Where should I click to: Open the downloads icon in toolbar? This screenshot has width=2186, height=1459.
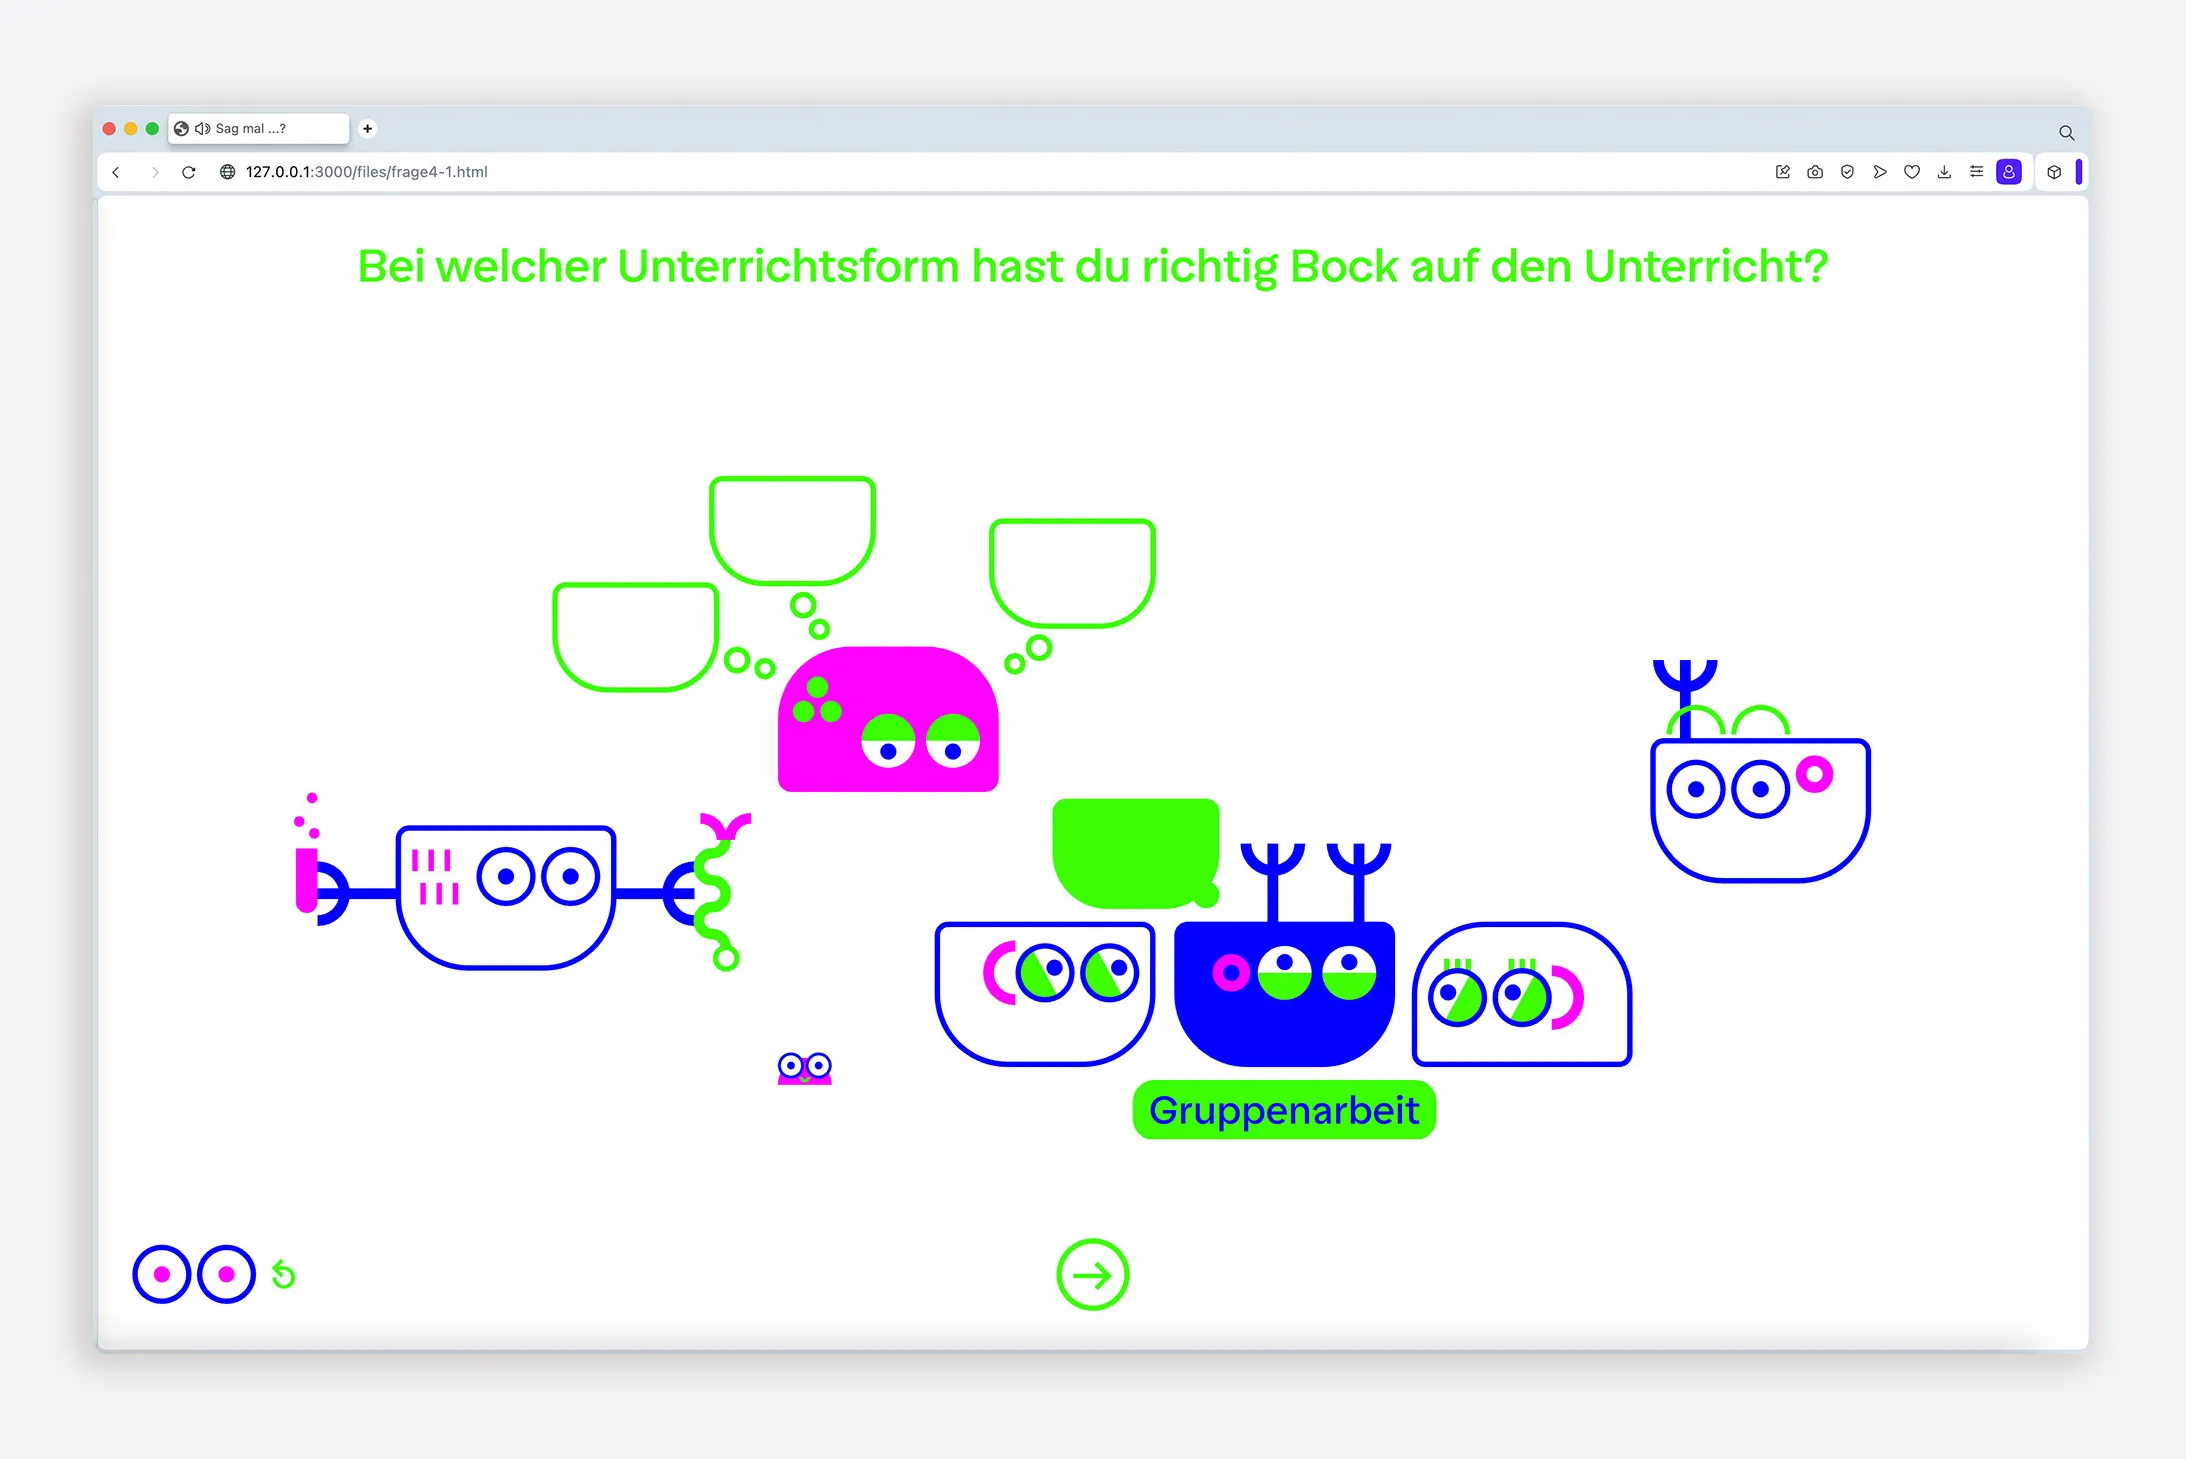pos(1944,172)
